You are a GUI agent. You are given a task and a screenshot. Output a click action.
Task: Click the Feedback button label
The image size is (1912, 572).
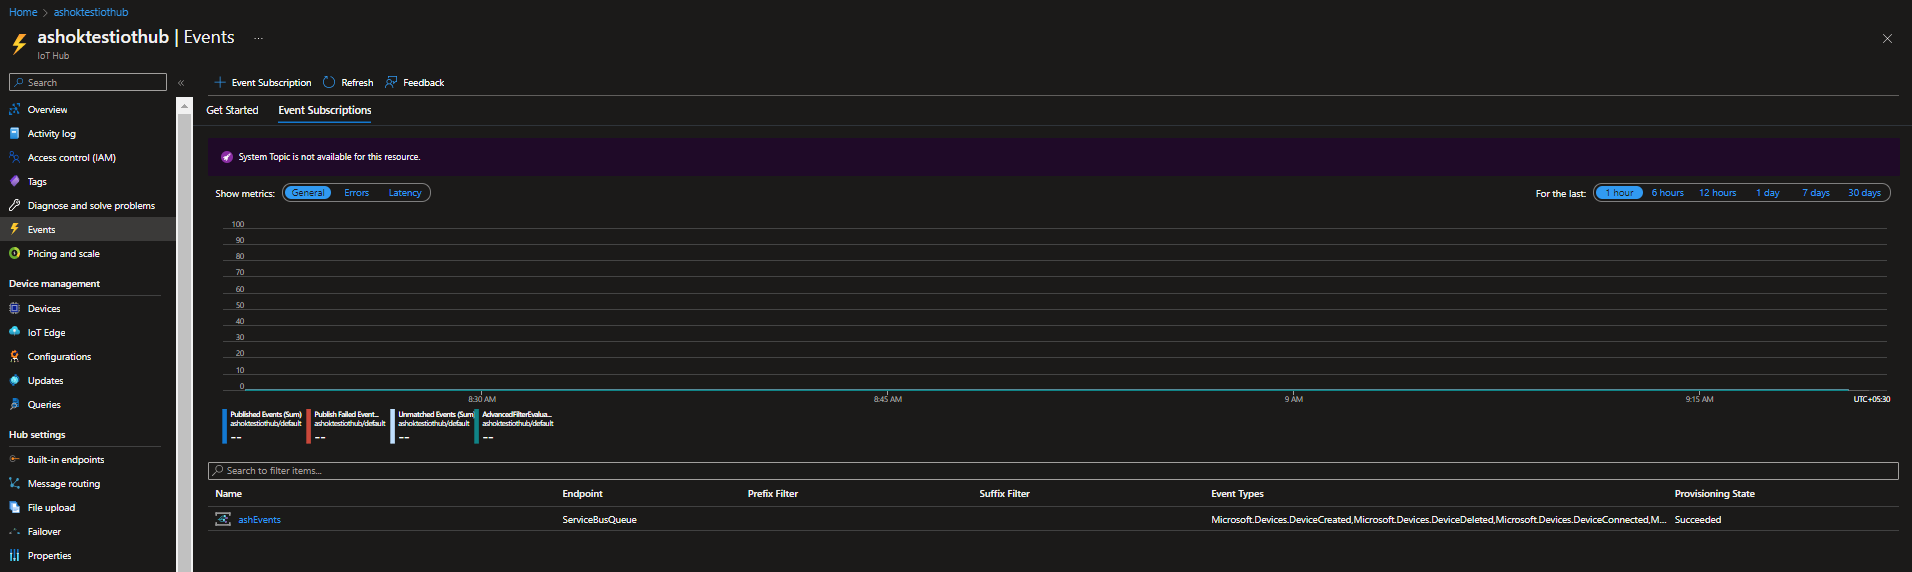(423, 83)
